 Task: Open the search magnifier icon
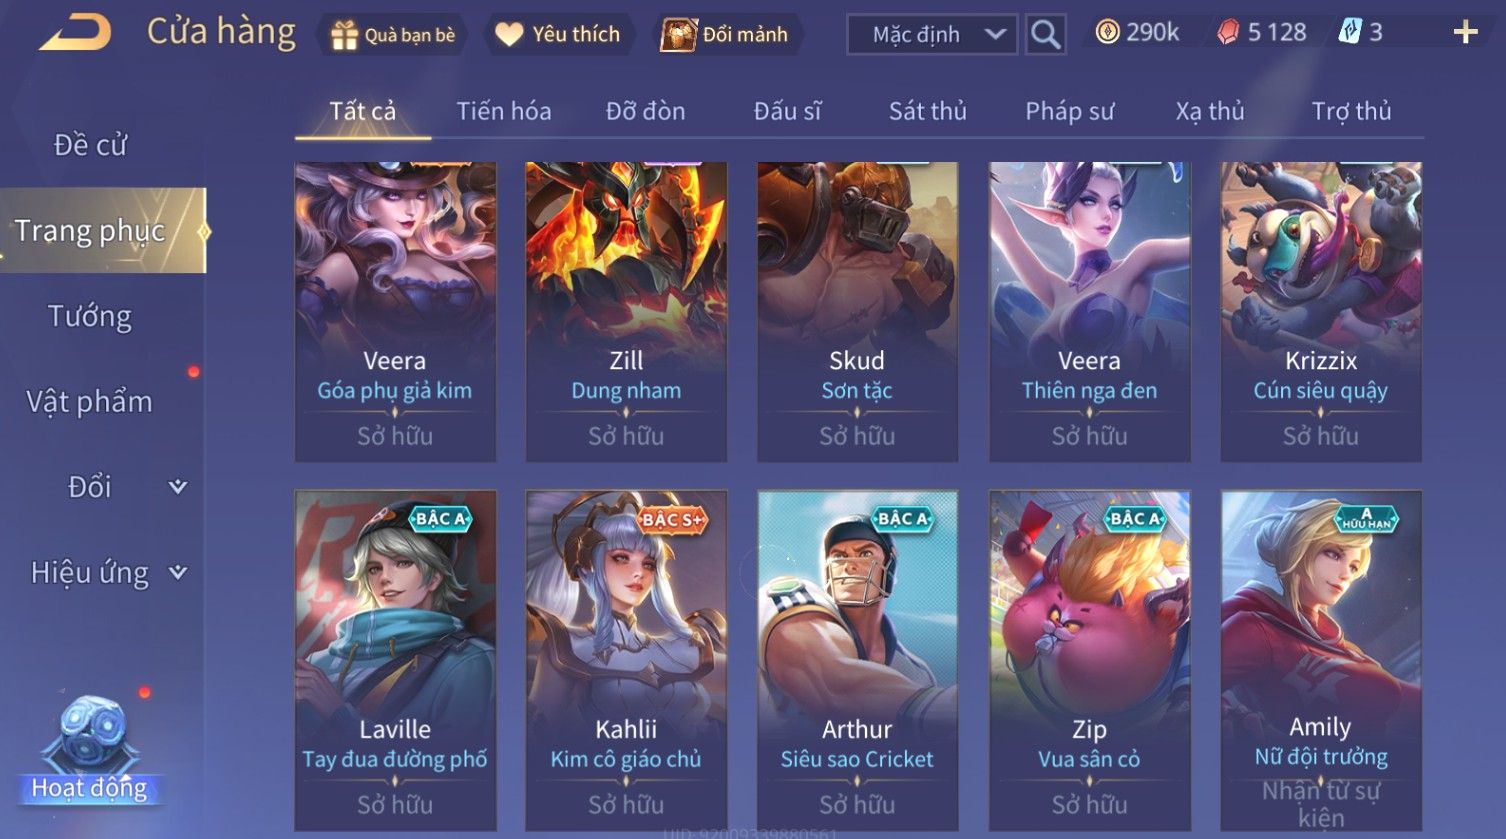(1045, 35)
